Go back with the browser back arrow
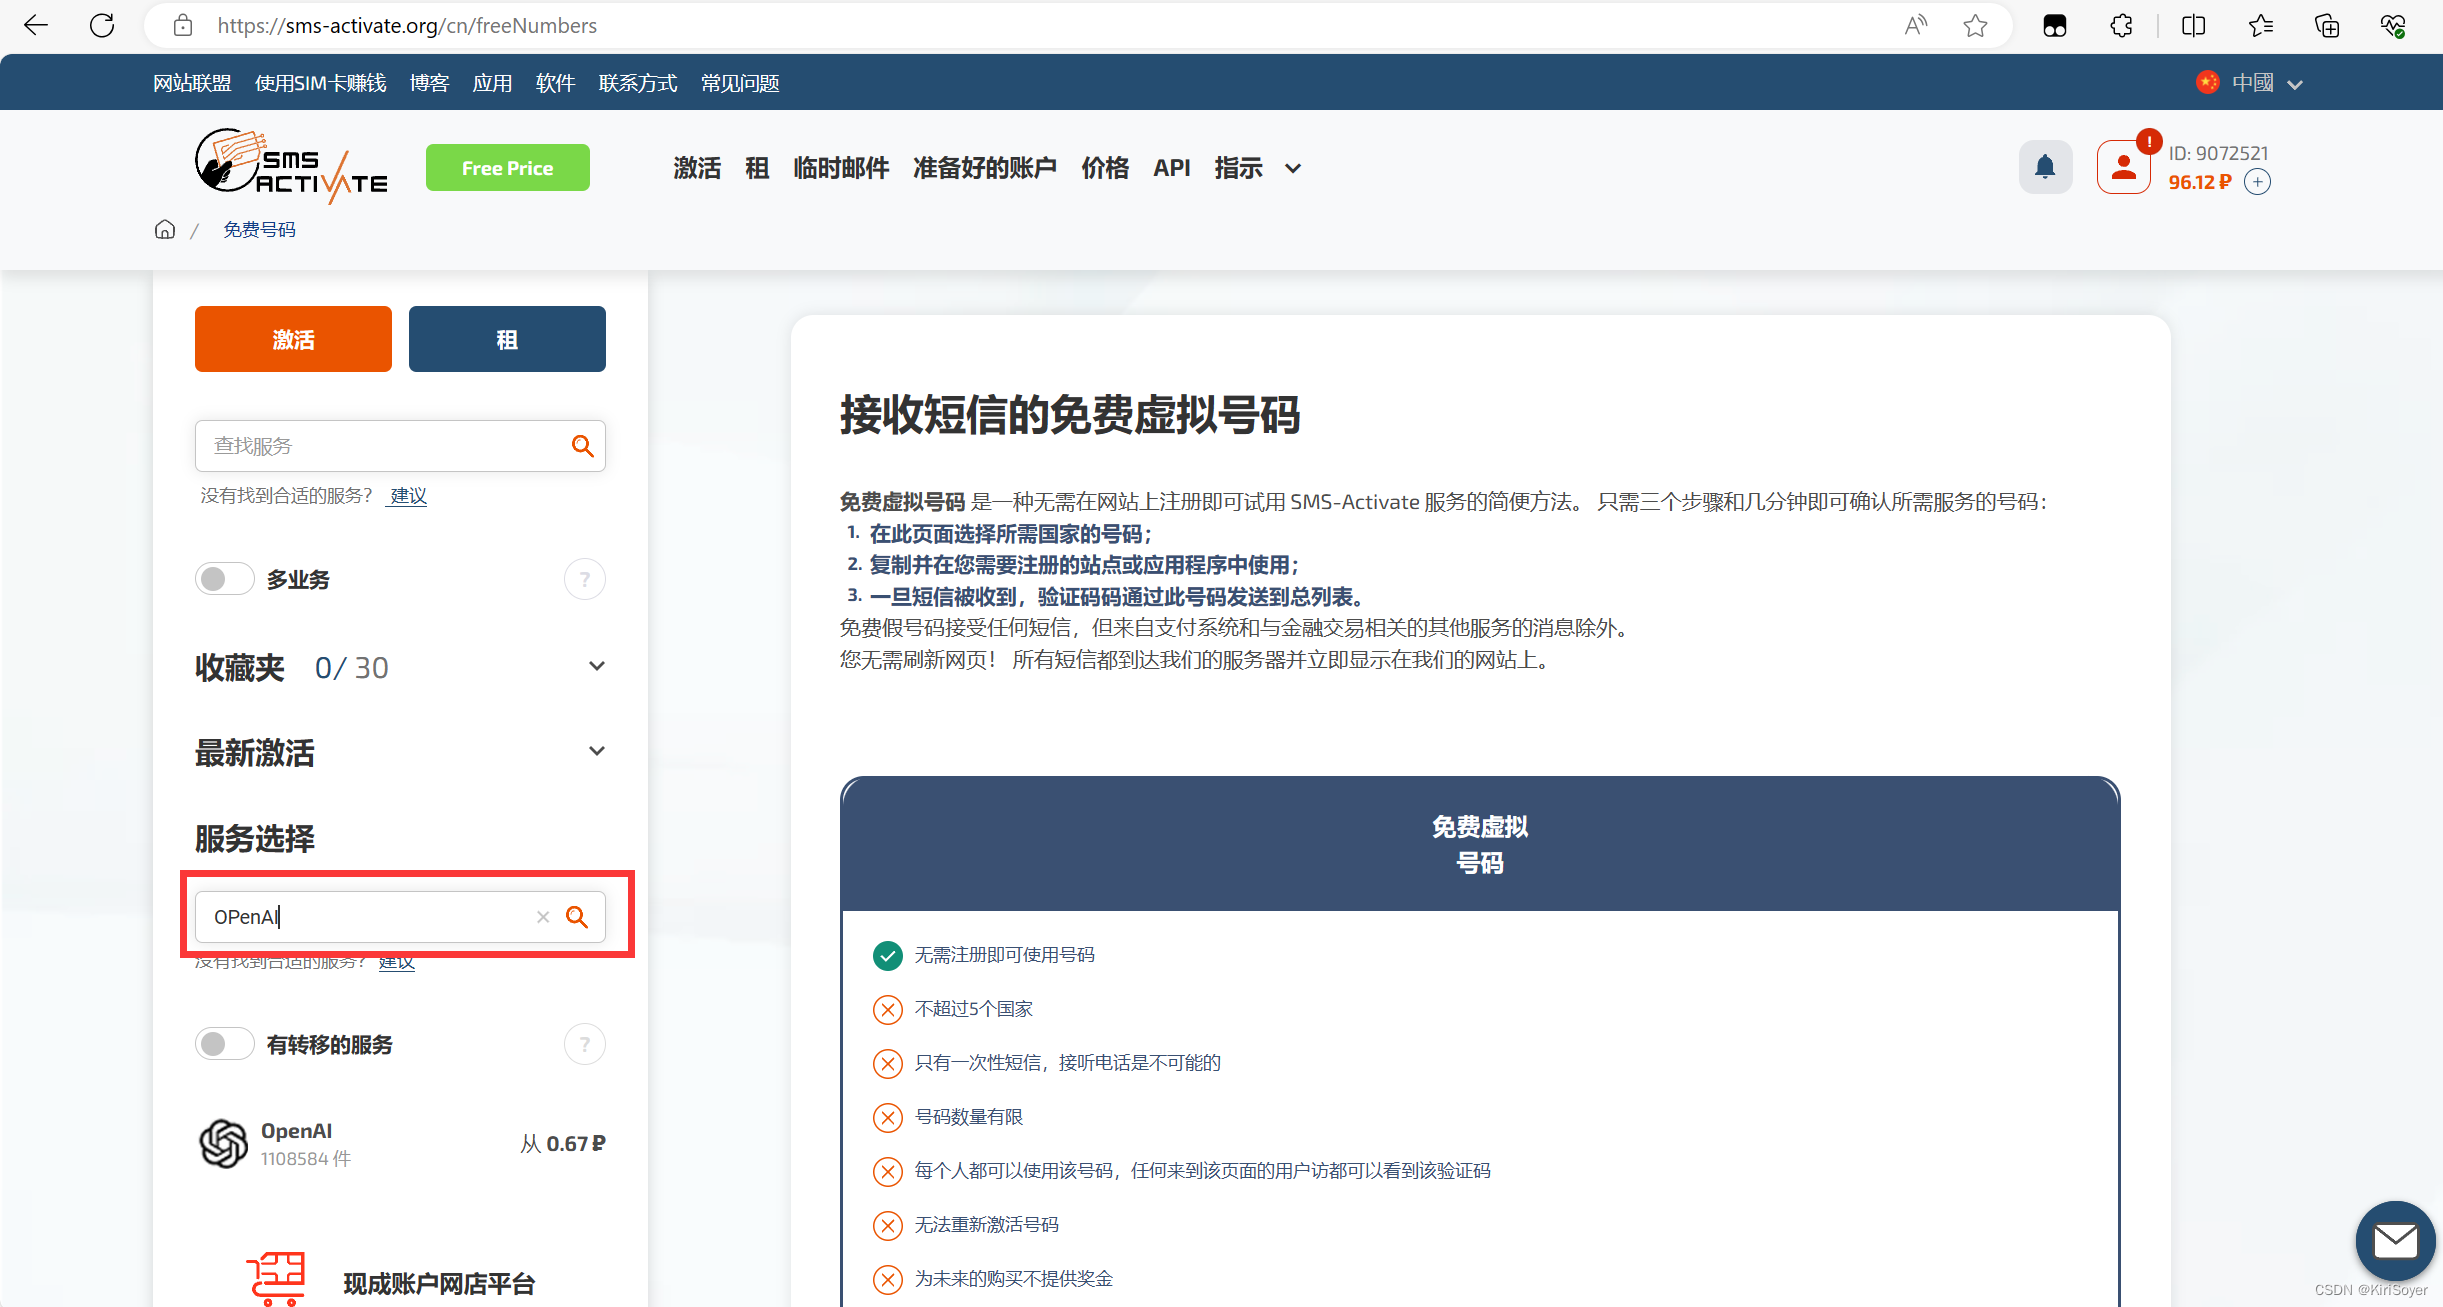Image resolution: width=2443 pixels, height=1307 pixels. point(36,25)
